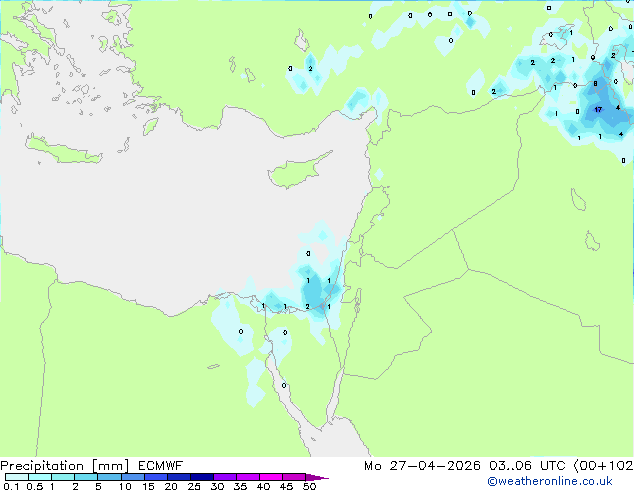The width and height of the screenshot is (634, 490).
Task: Click the legend label '30'
Action: tap(217, 486)
